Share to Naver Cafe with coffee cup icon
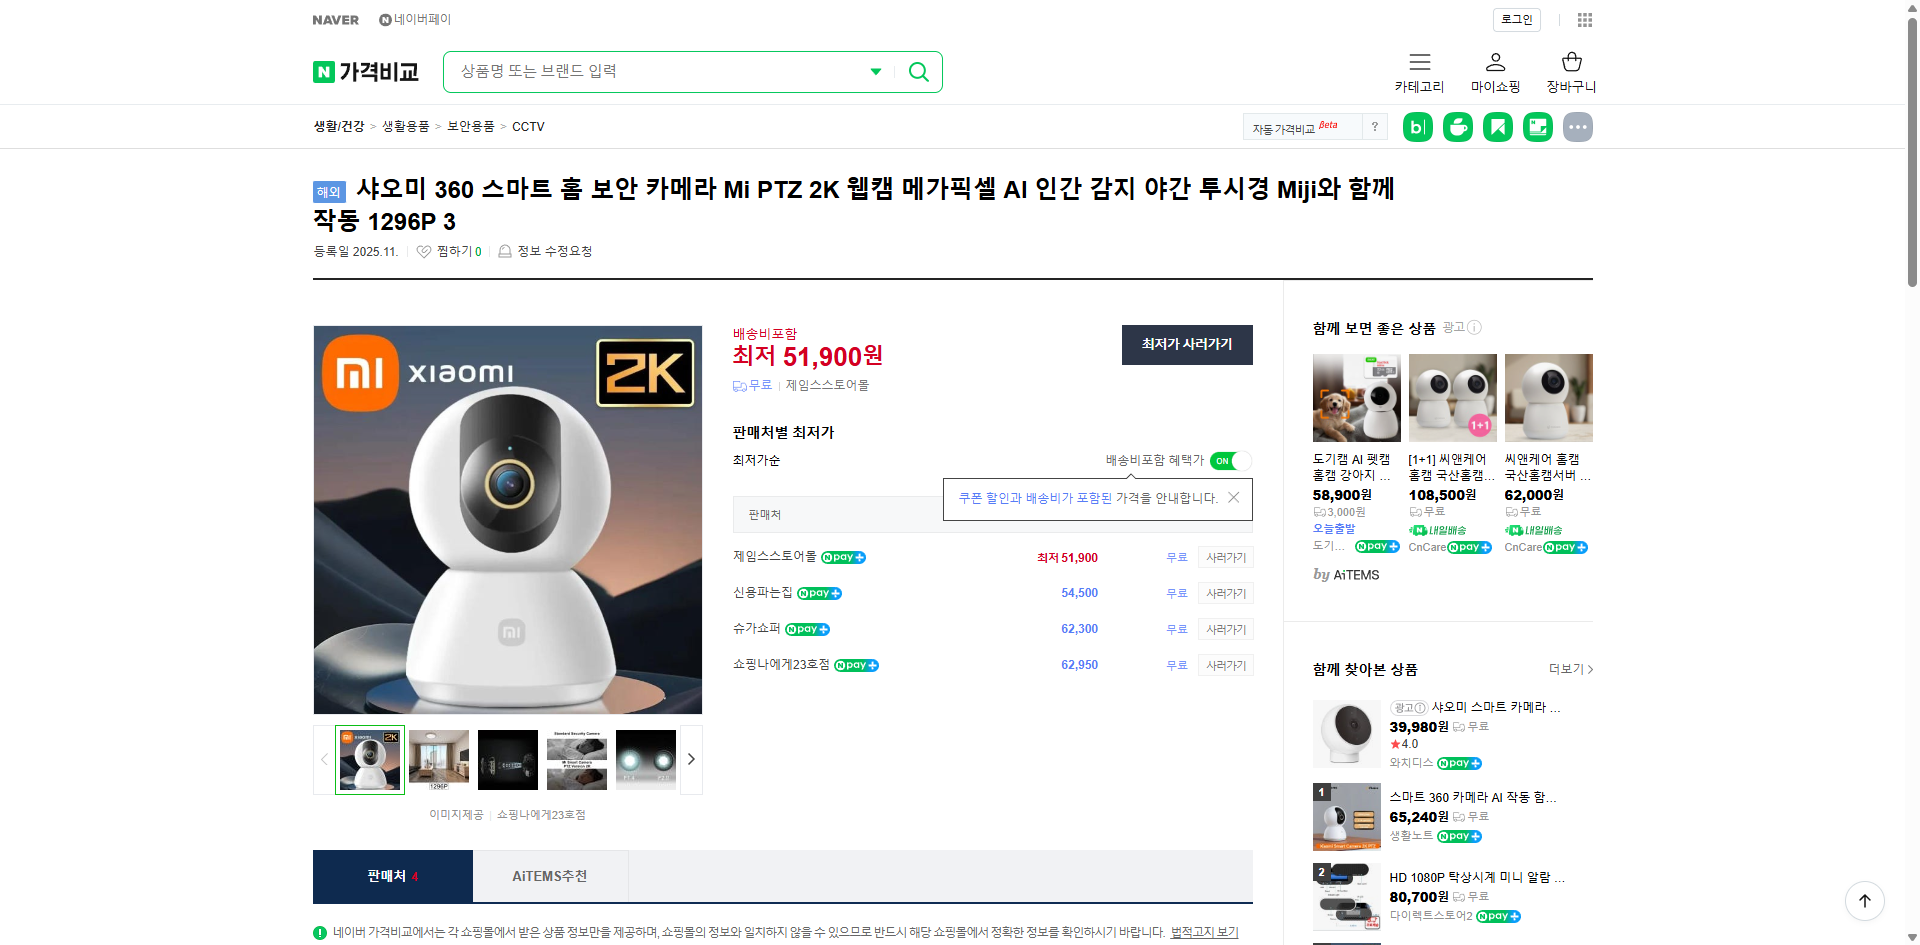This screenshot has width=1920, height=945. [x=1457, y=127]
